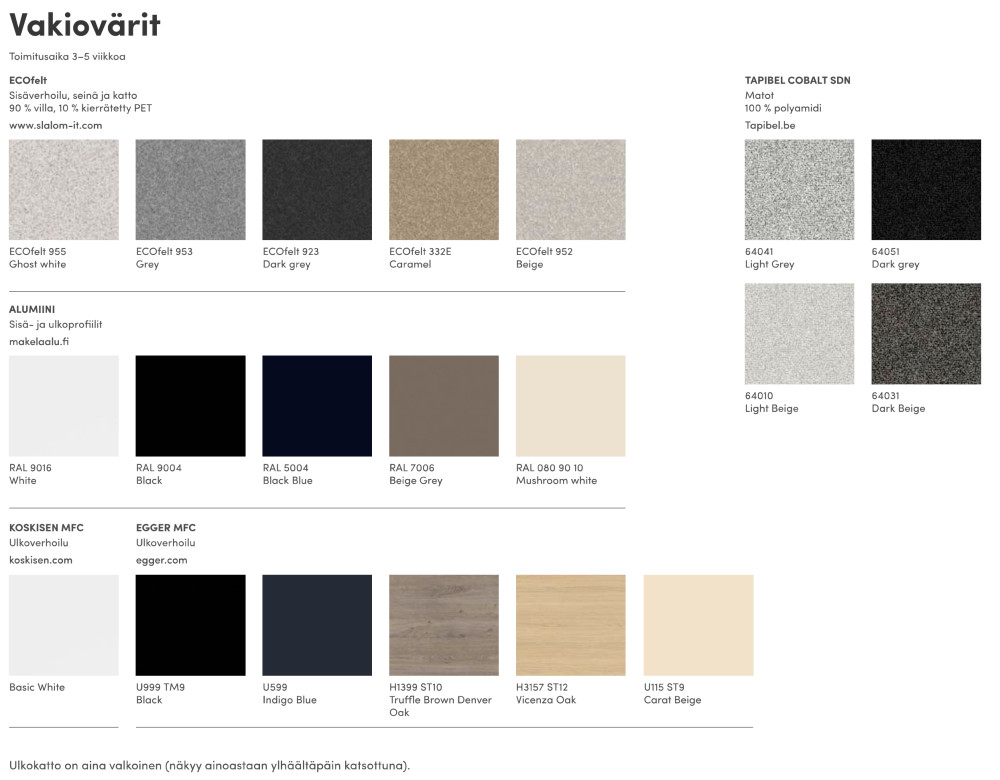Select the RAL 9016 White aluminium swatch

(x=63, y=406)
